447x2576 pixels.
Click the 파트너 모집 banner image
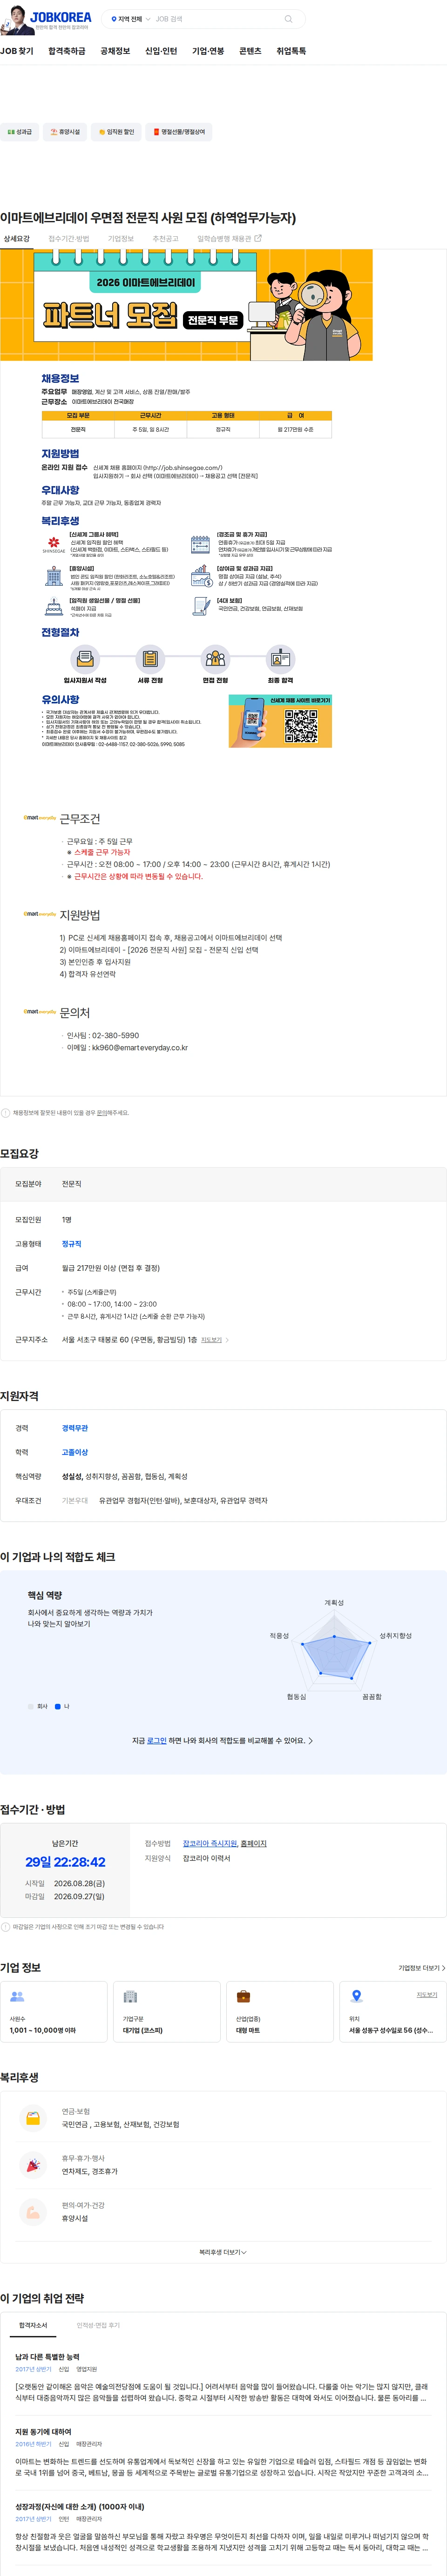[186, 305]
